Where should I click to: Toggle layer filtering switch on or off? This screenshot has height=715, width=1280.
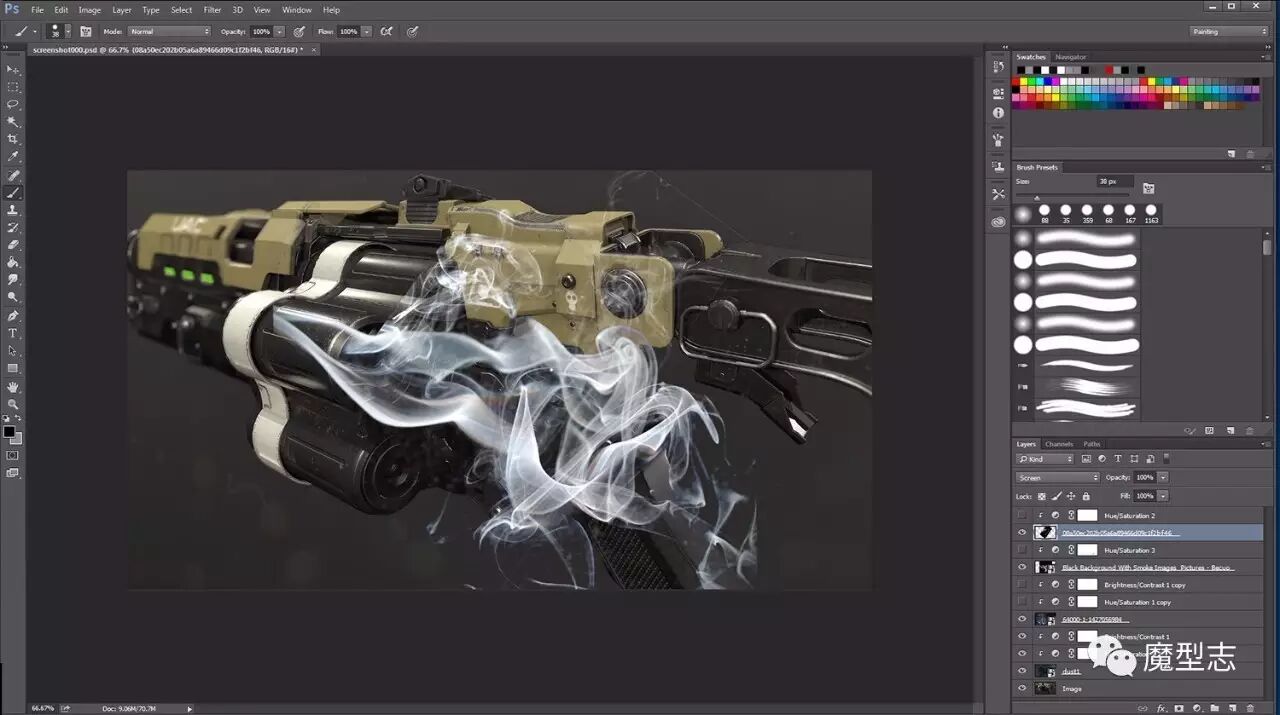click(x=1167, y=458)
